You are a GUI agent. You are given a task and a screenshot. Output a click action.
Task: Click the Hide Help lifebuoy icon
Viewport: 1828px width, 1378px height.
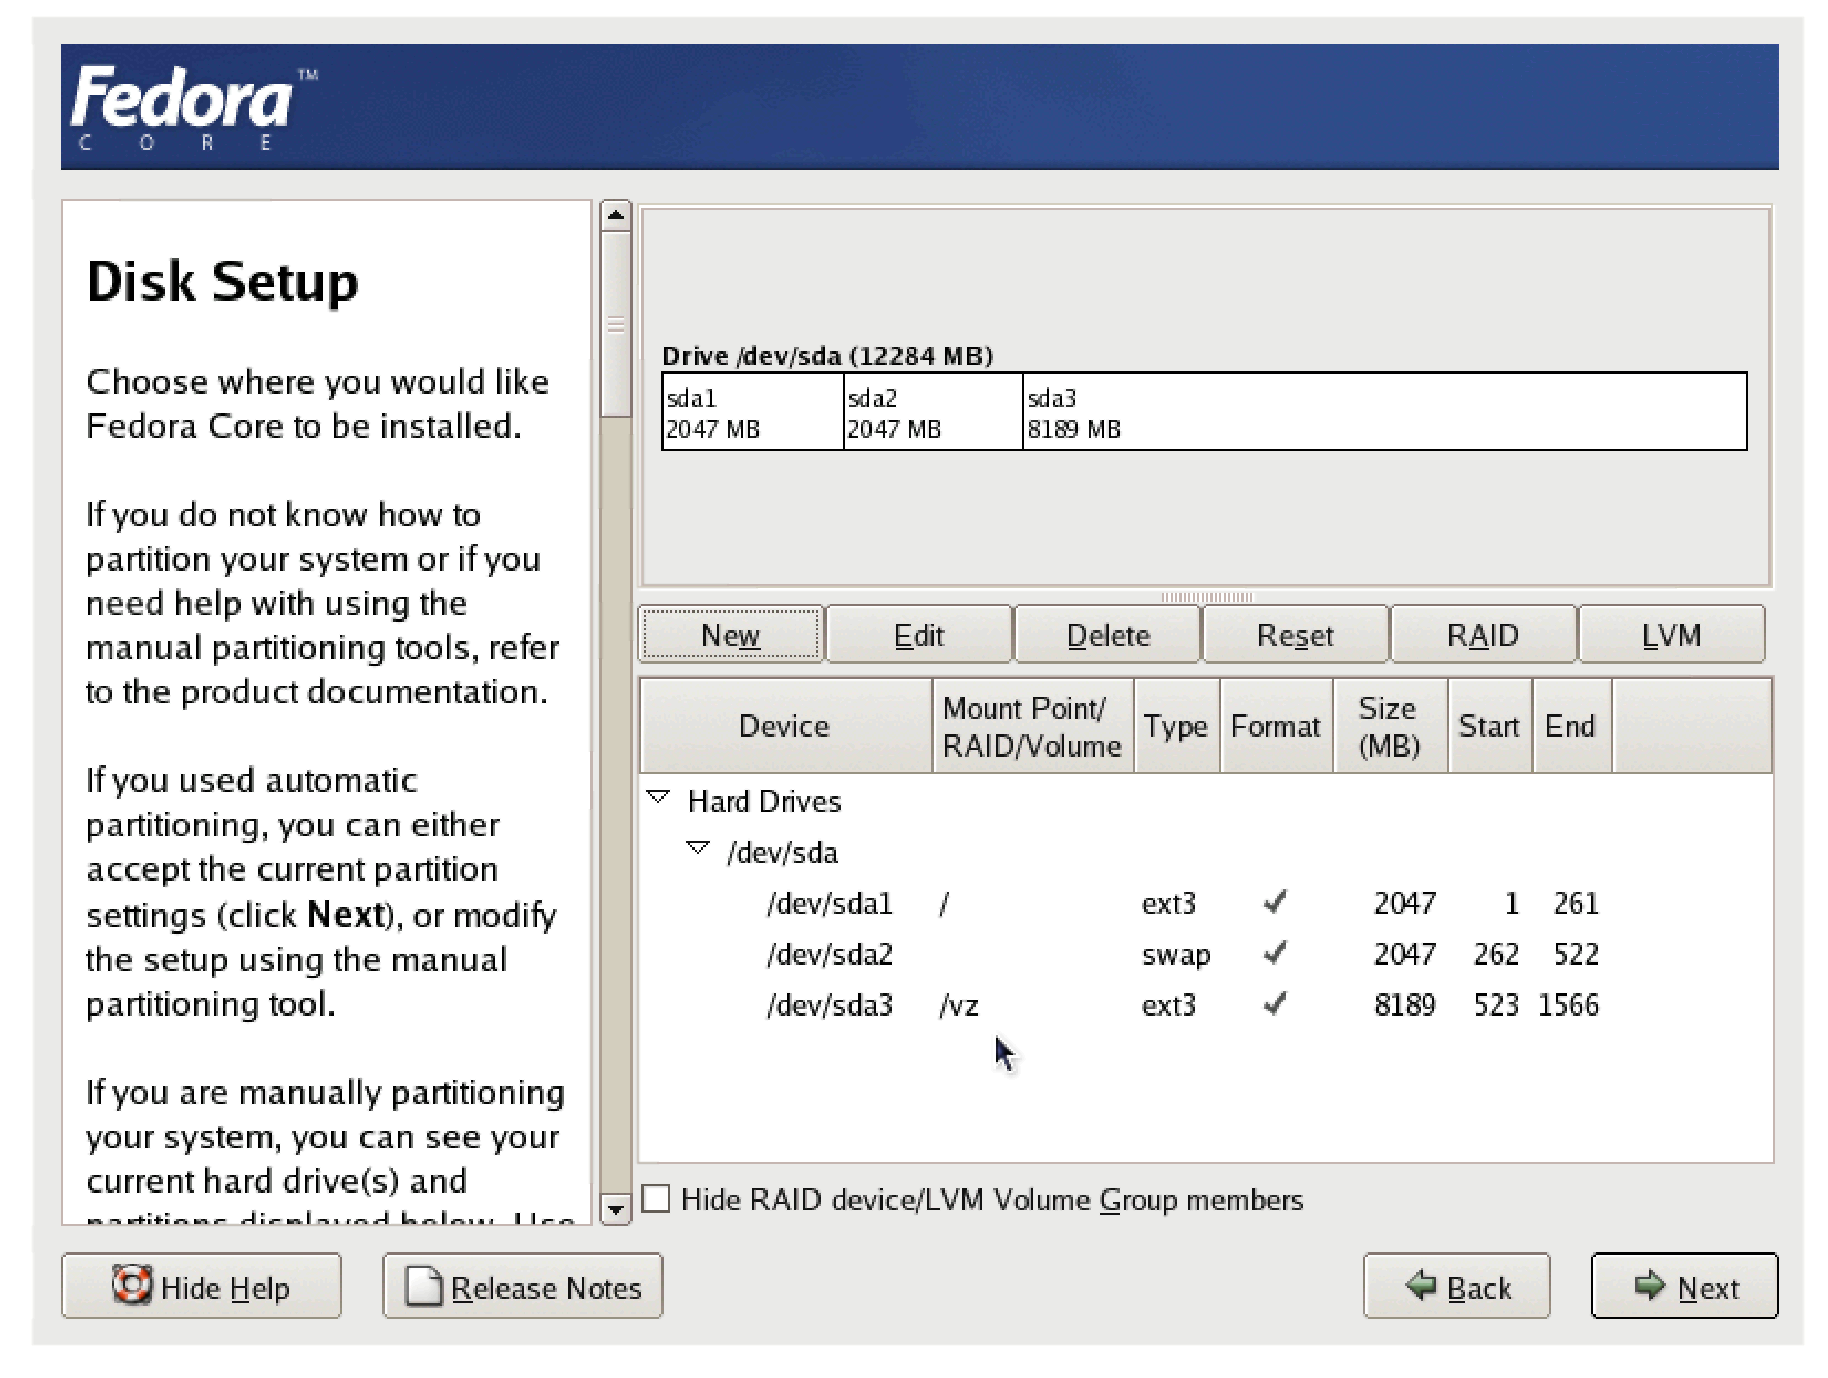point(132,1285)
